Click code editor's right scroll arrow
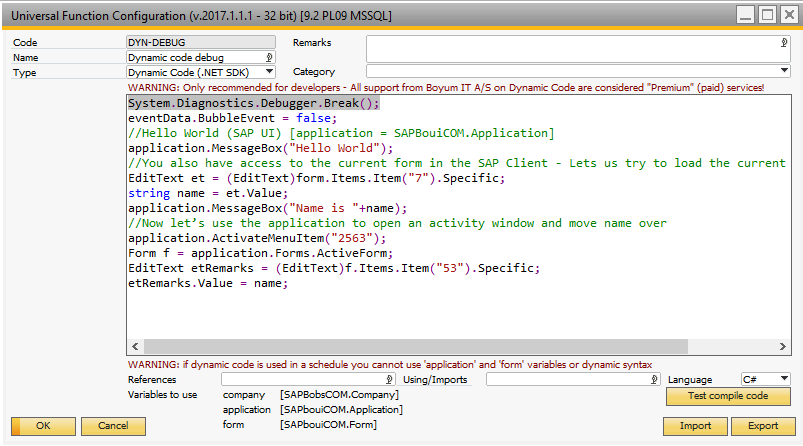This screenshot has width=803, height=446. (783, 347)
